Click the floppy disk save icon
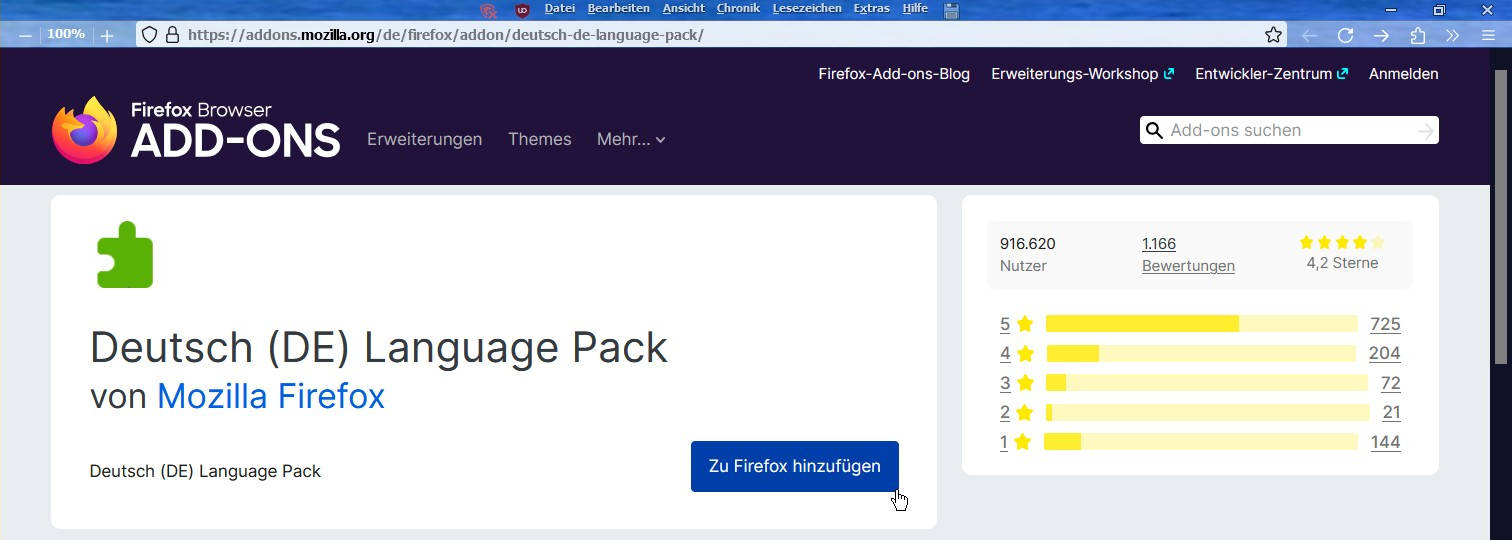Screen dimensions: 1512x540 click(x=951, y=10)
